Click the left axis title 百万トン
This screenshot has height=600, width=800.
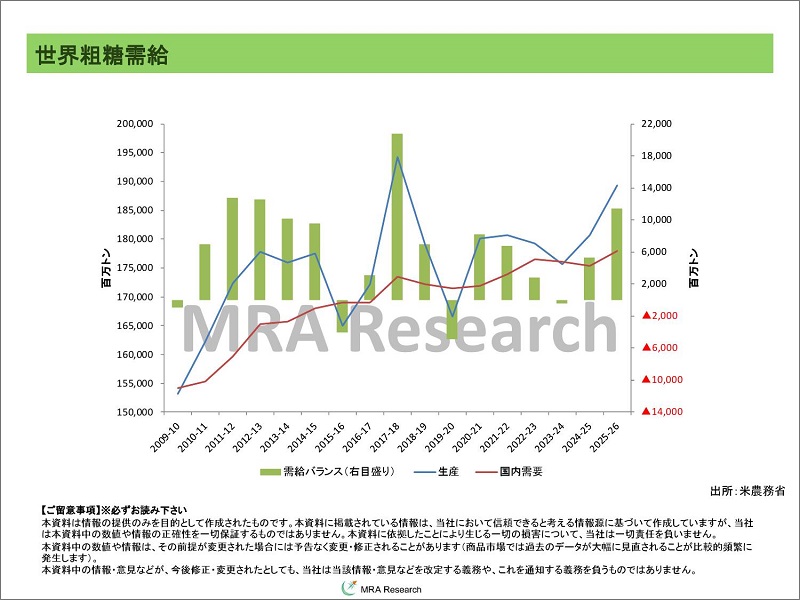click(106, 268)
